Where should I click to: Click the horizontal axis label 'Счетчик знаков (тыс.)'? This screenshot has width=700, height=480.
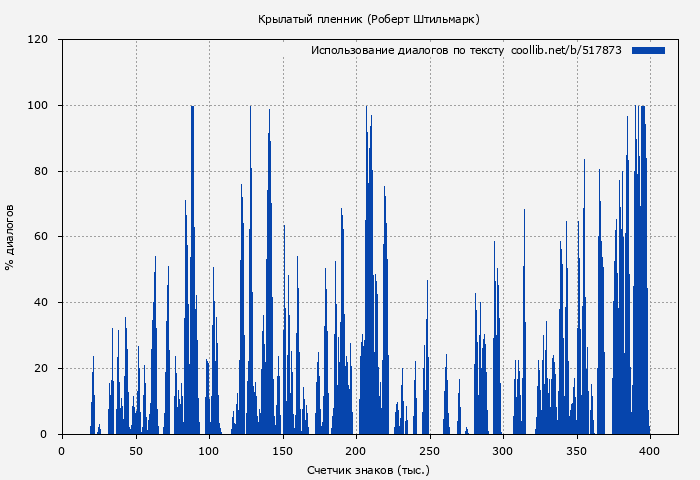(368, 469)
